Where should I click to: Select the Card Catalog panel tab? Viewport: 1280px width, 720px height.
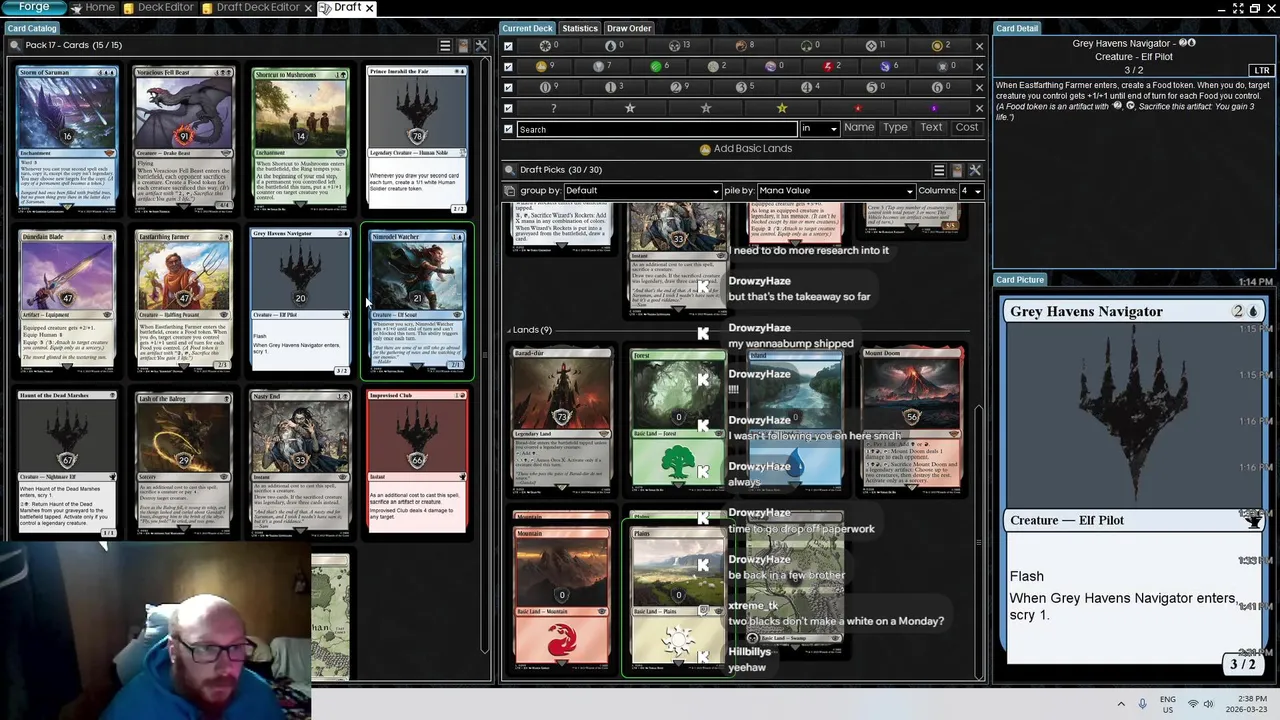[32, 28]
